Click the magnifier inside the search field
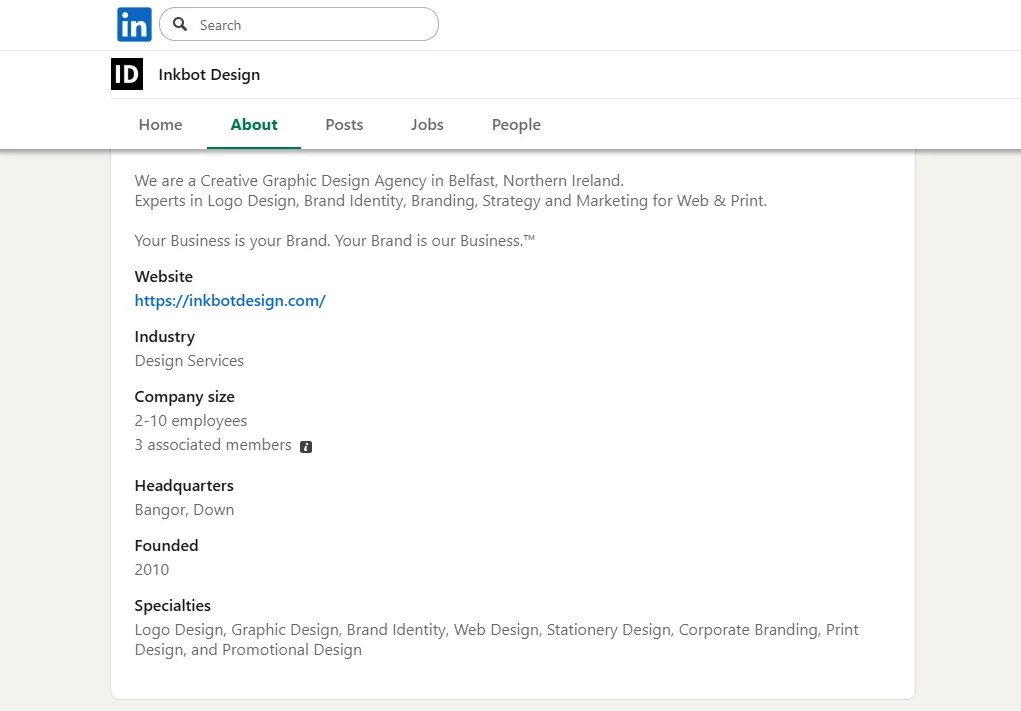This screenshot has width=1021, height=711. pos(180,24)
